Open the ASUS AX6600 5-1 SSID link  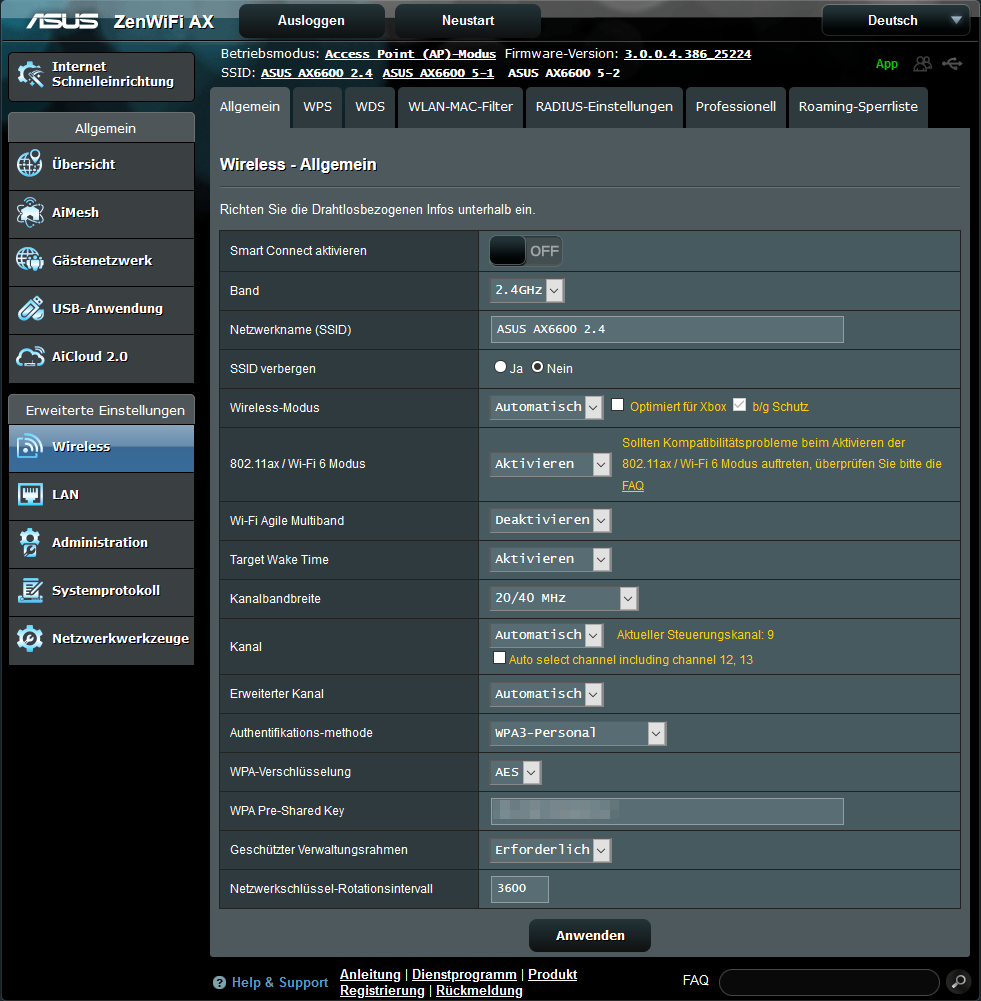[x=438, y=73]
